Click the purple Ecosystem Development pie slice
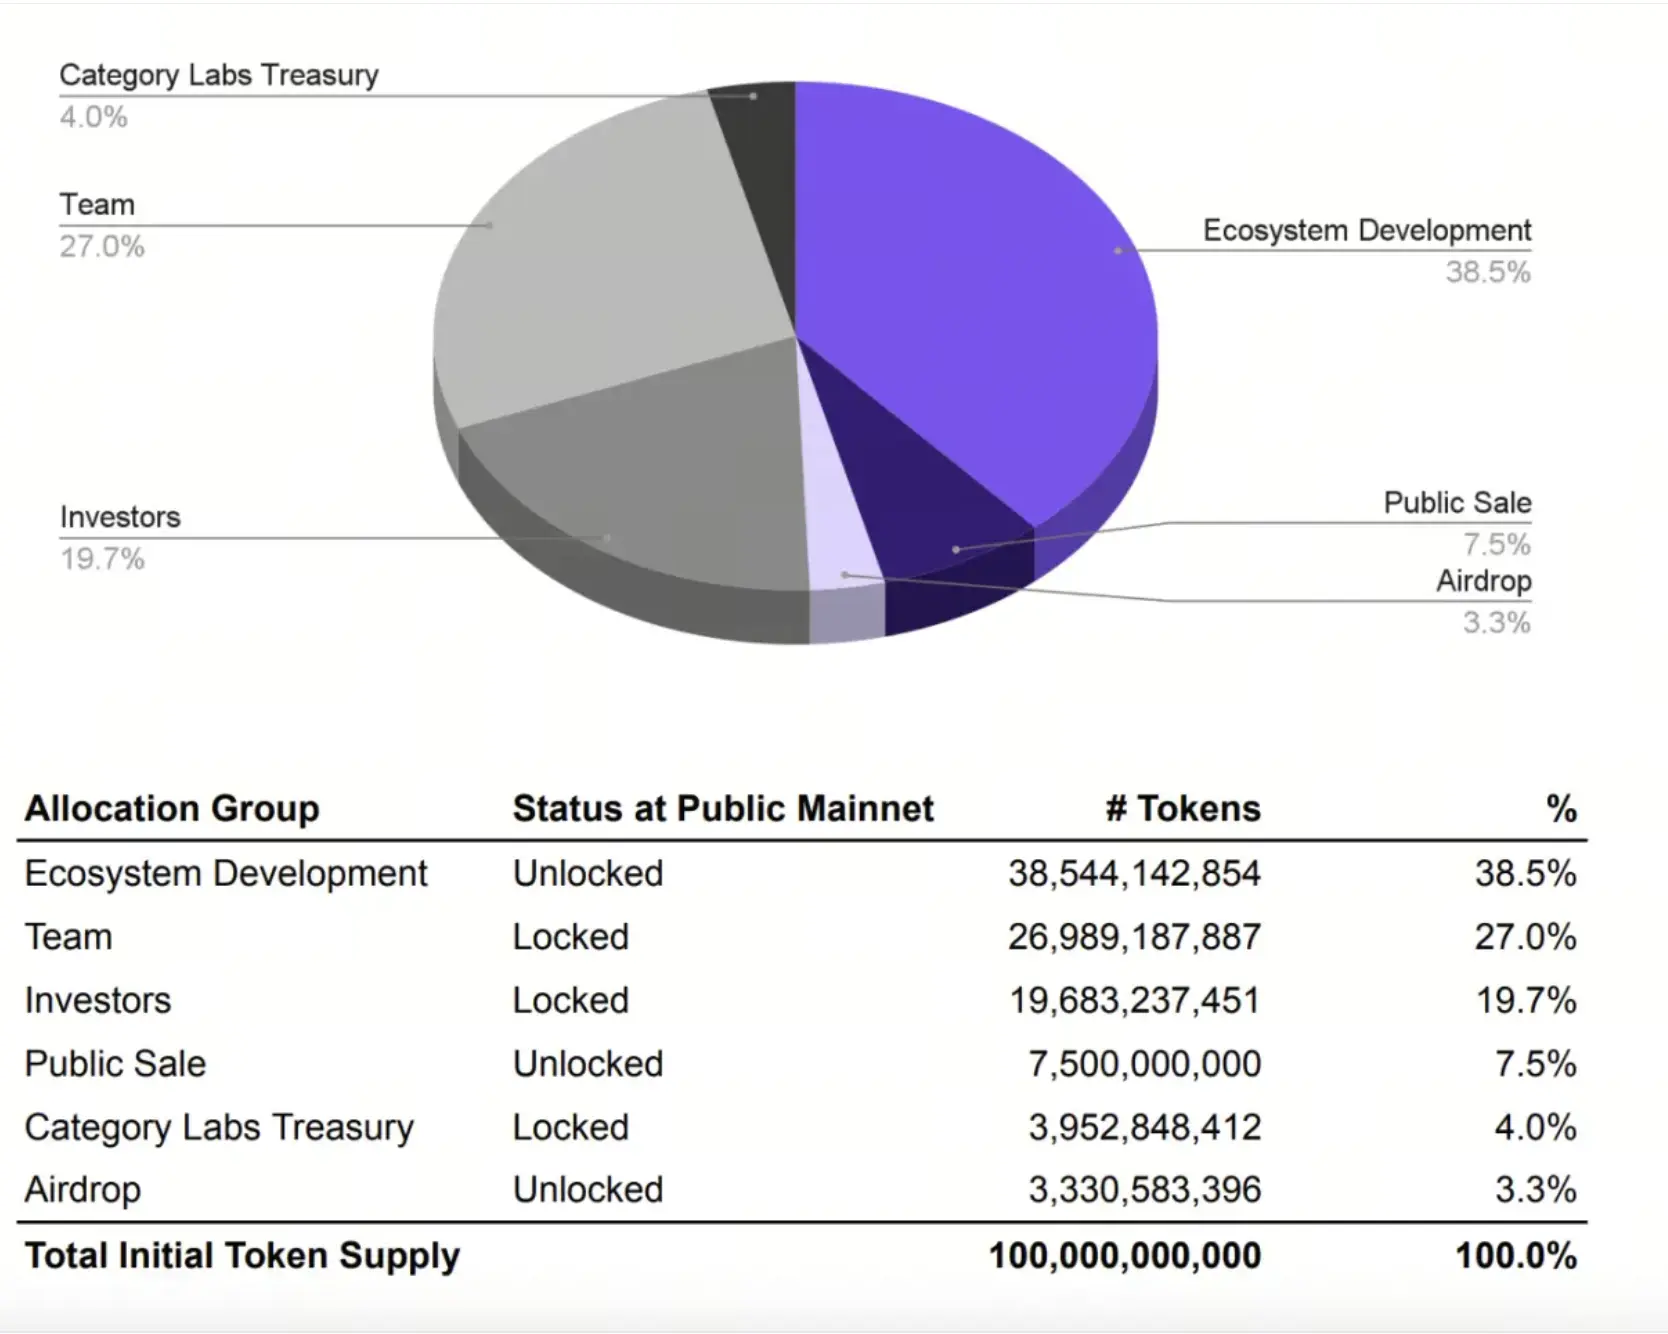This screenshot has height=1334, width=1668. tap(980, 290)
